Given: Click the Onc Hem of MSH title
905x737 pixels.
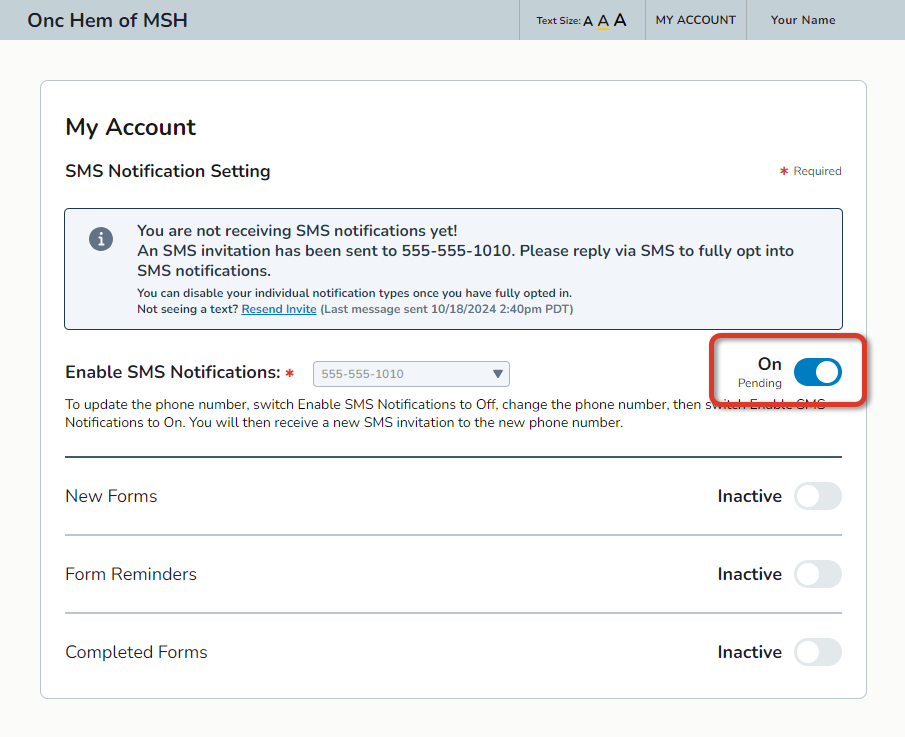Looking at the screenshot, I should point(107,20).
